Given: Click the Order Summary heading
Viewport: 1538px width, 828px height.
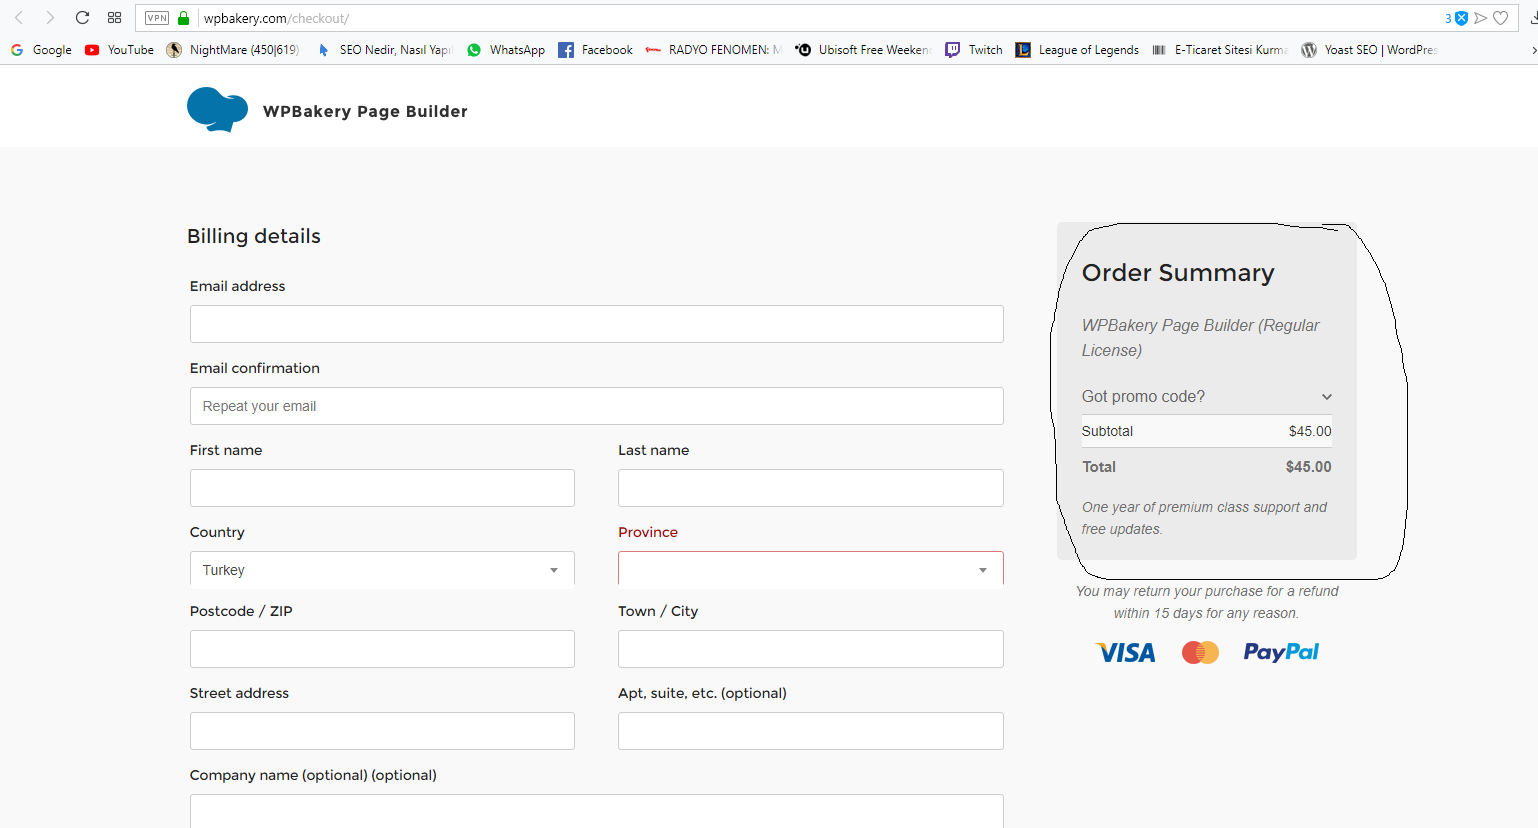Looking at the screenshot, I should (x=1178, y=273).
